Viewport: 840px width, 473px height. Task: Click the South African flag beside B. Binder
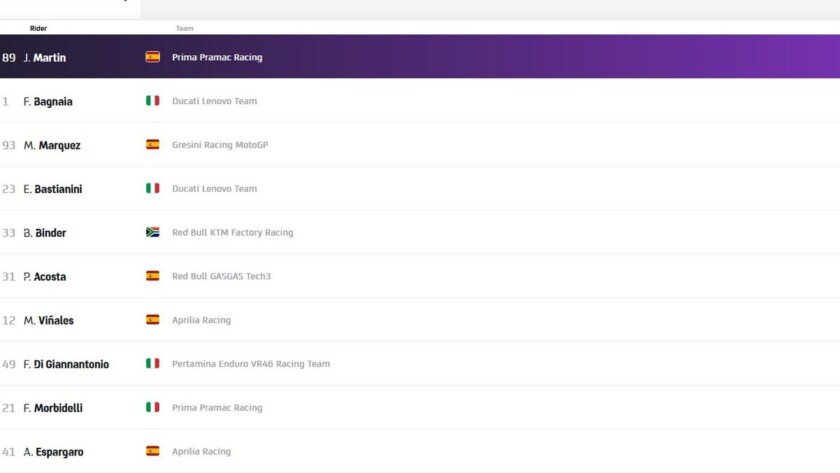pos(152,232)
